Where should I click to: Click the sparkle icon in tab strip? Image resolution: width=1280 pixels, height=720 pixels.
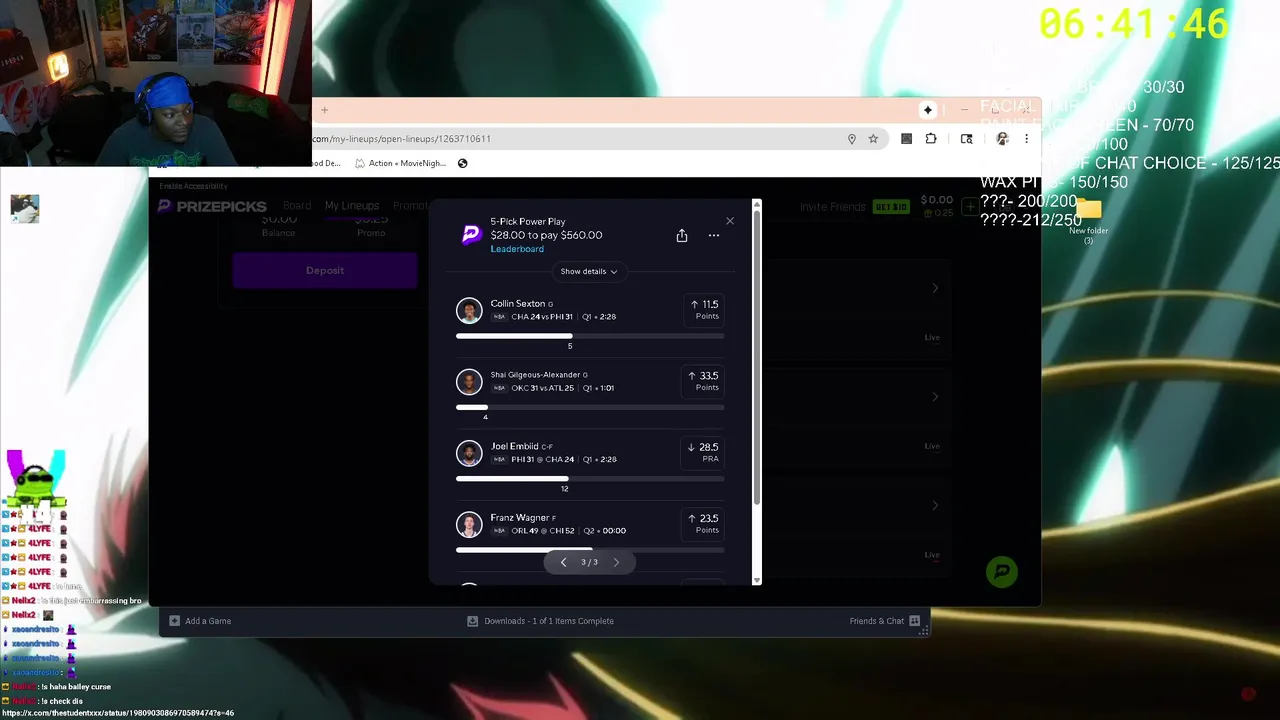(928, 110)
